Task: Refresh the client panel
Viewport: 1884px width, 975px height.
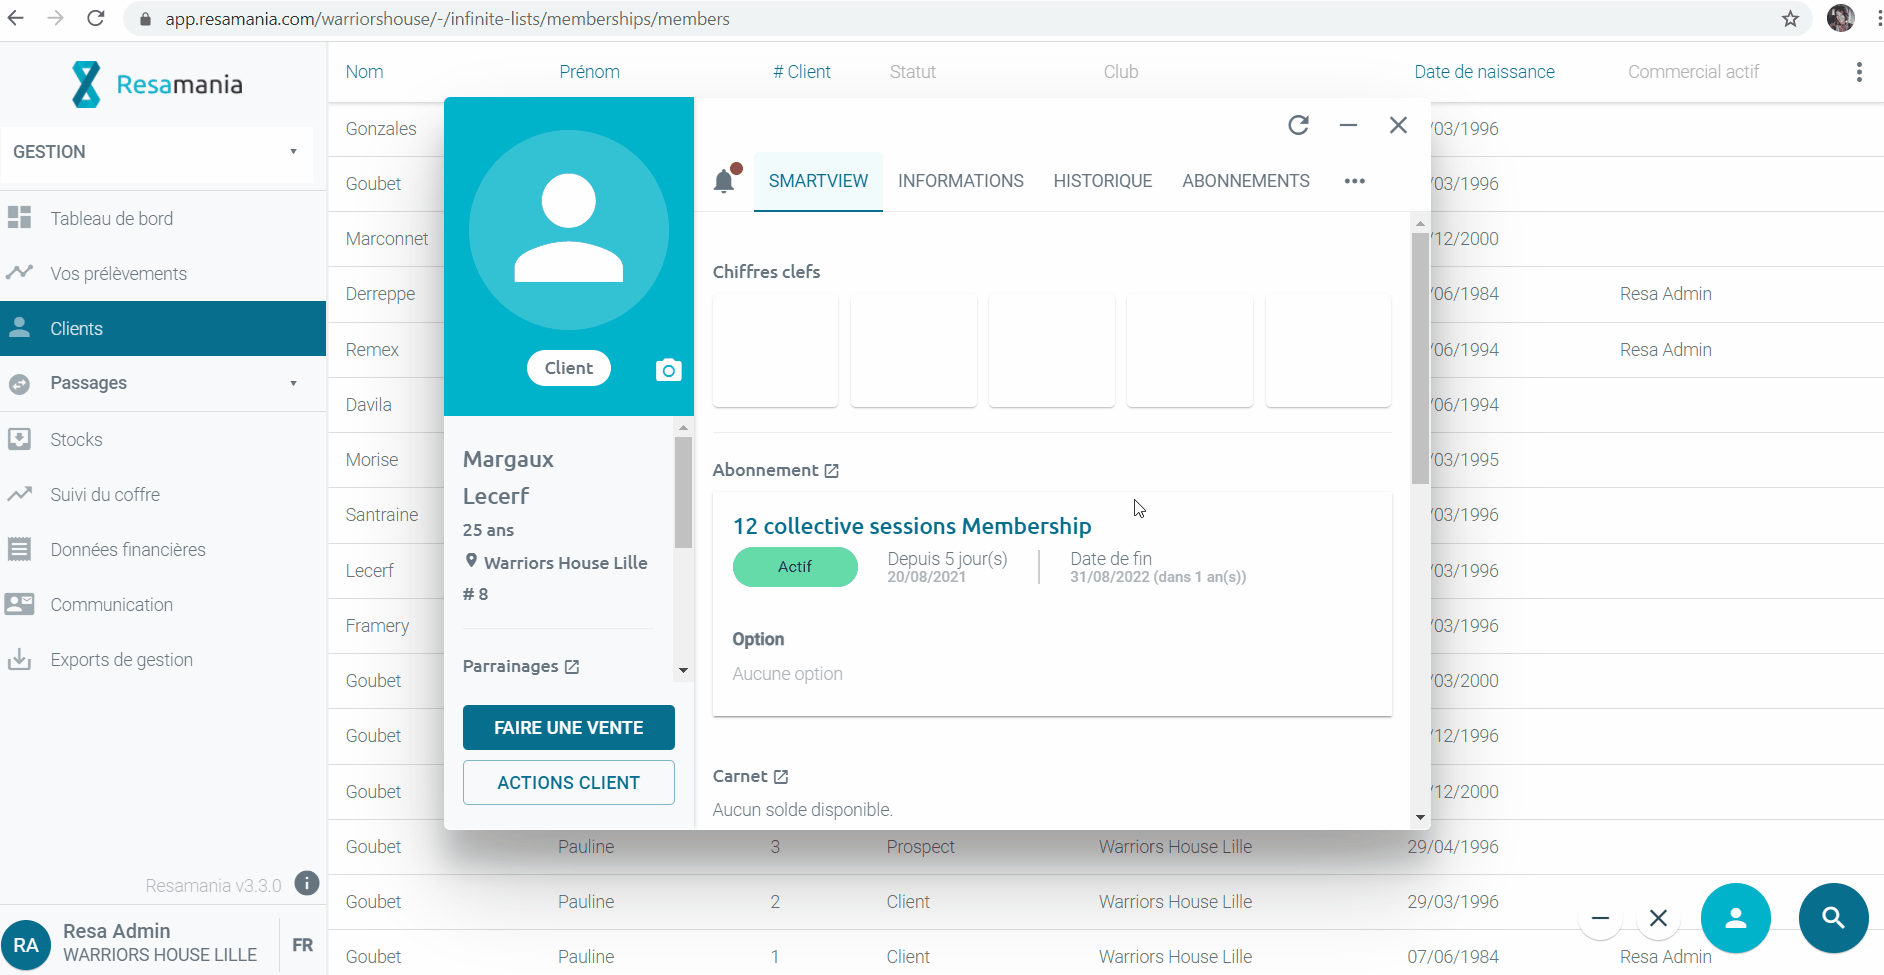Action: 1298,125
